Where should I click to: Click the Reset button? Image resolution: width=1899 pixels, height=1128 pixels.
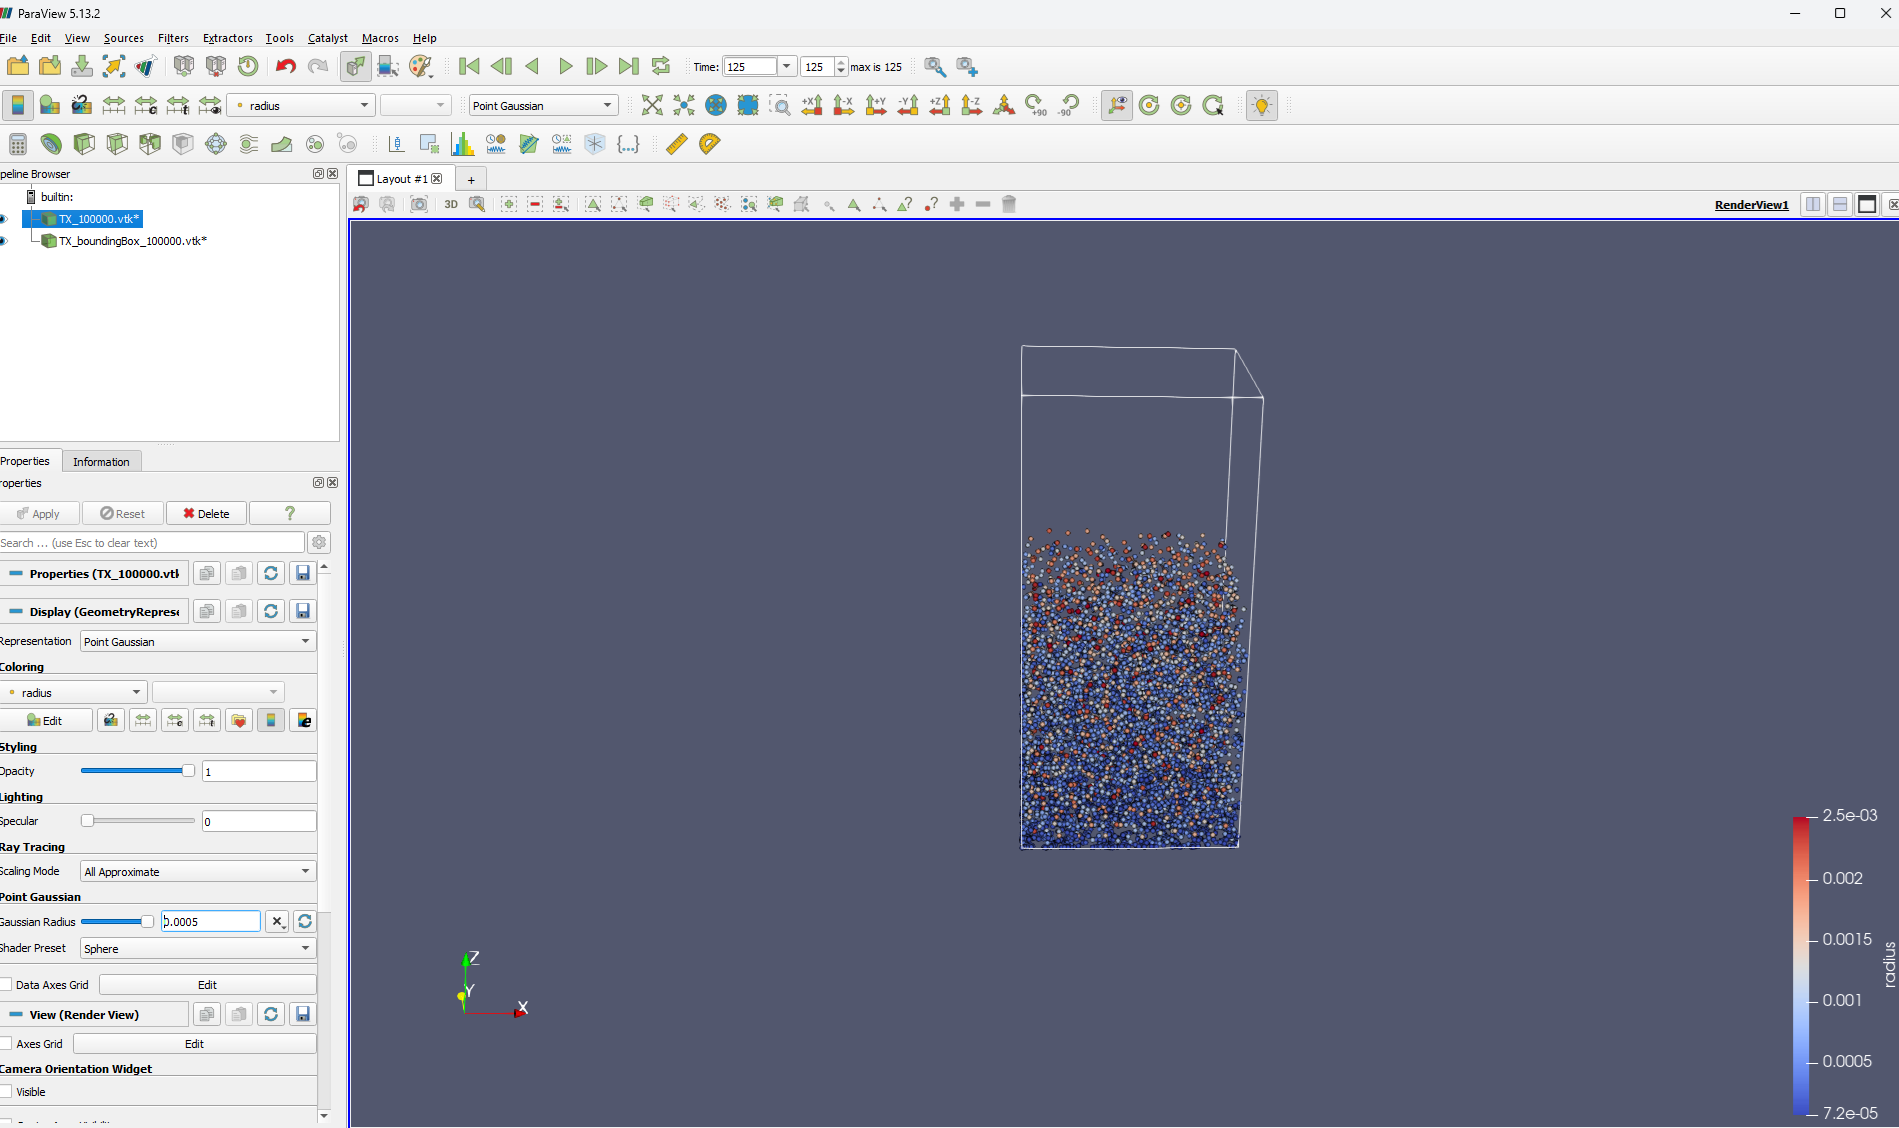(123, 513)
